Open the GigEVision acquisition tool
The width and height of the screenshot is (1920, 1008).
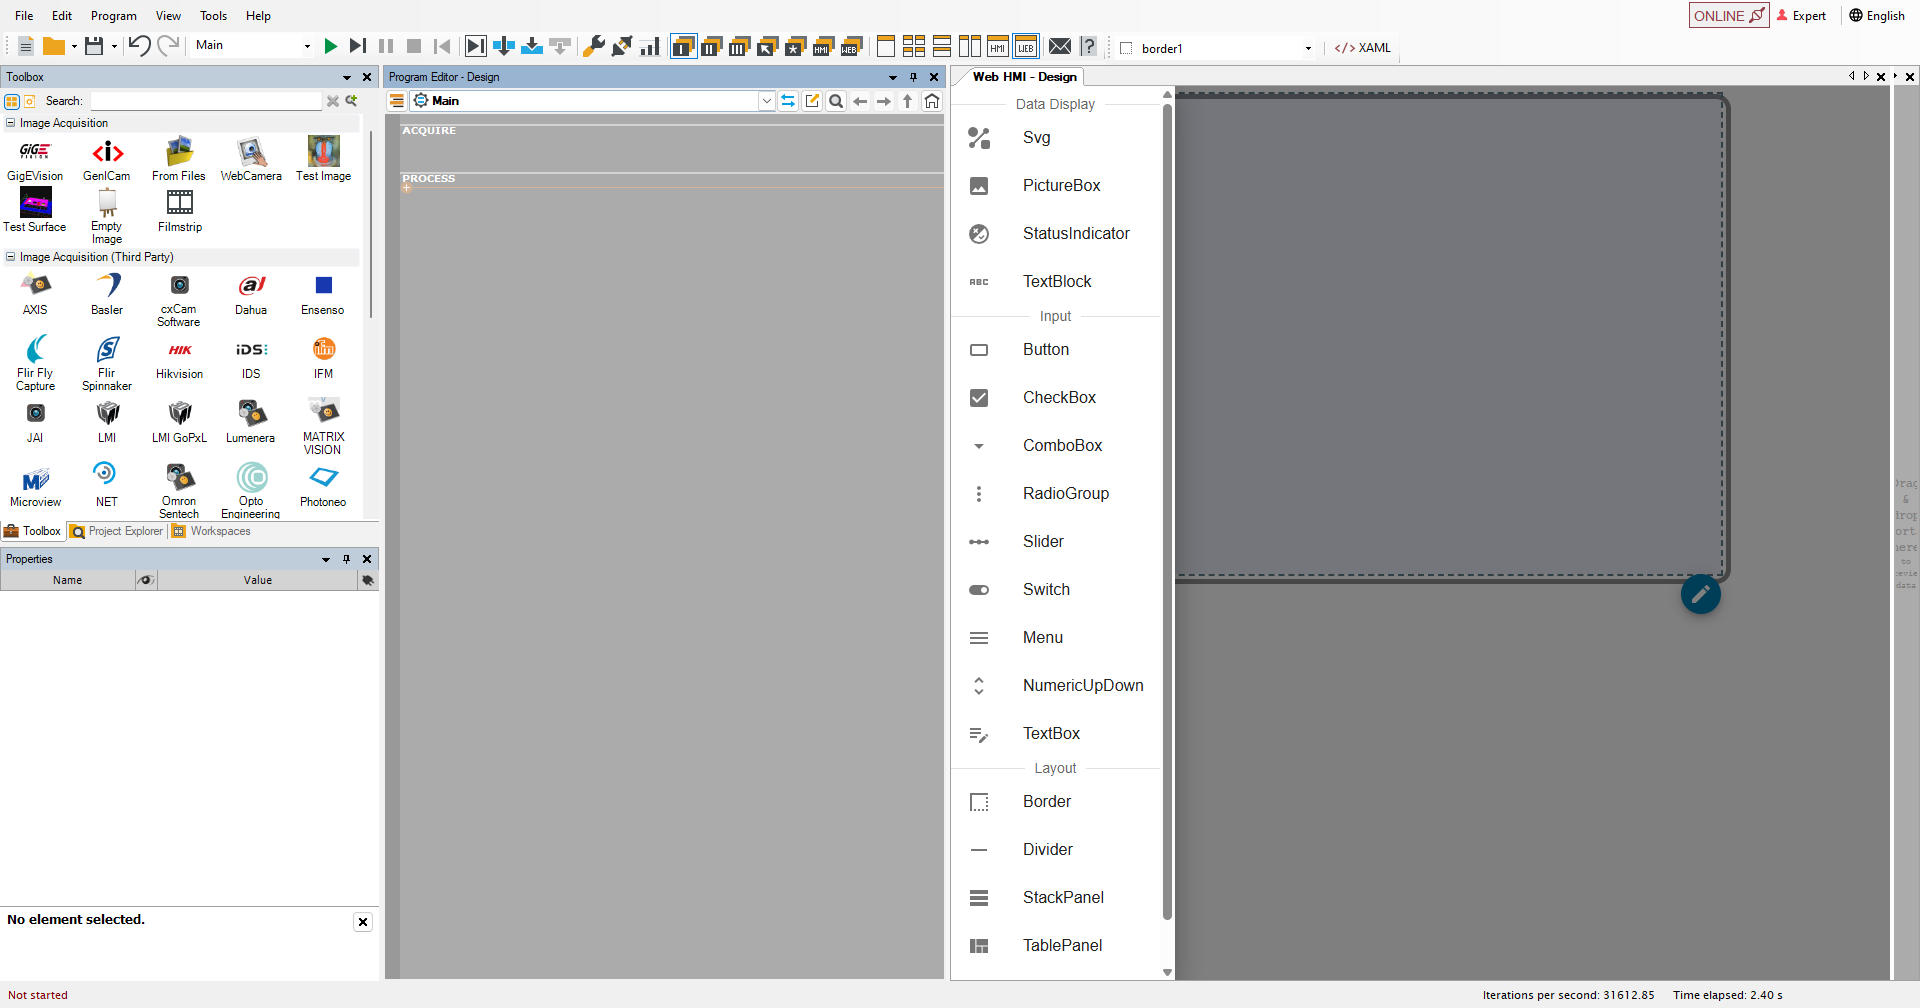[35, 160]
